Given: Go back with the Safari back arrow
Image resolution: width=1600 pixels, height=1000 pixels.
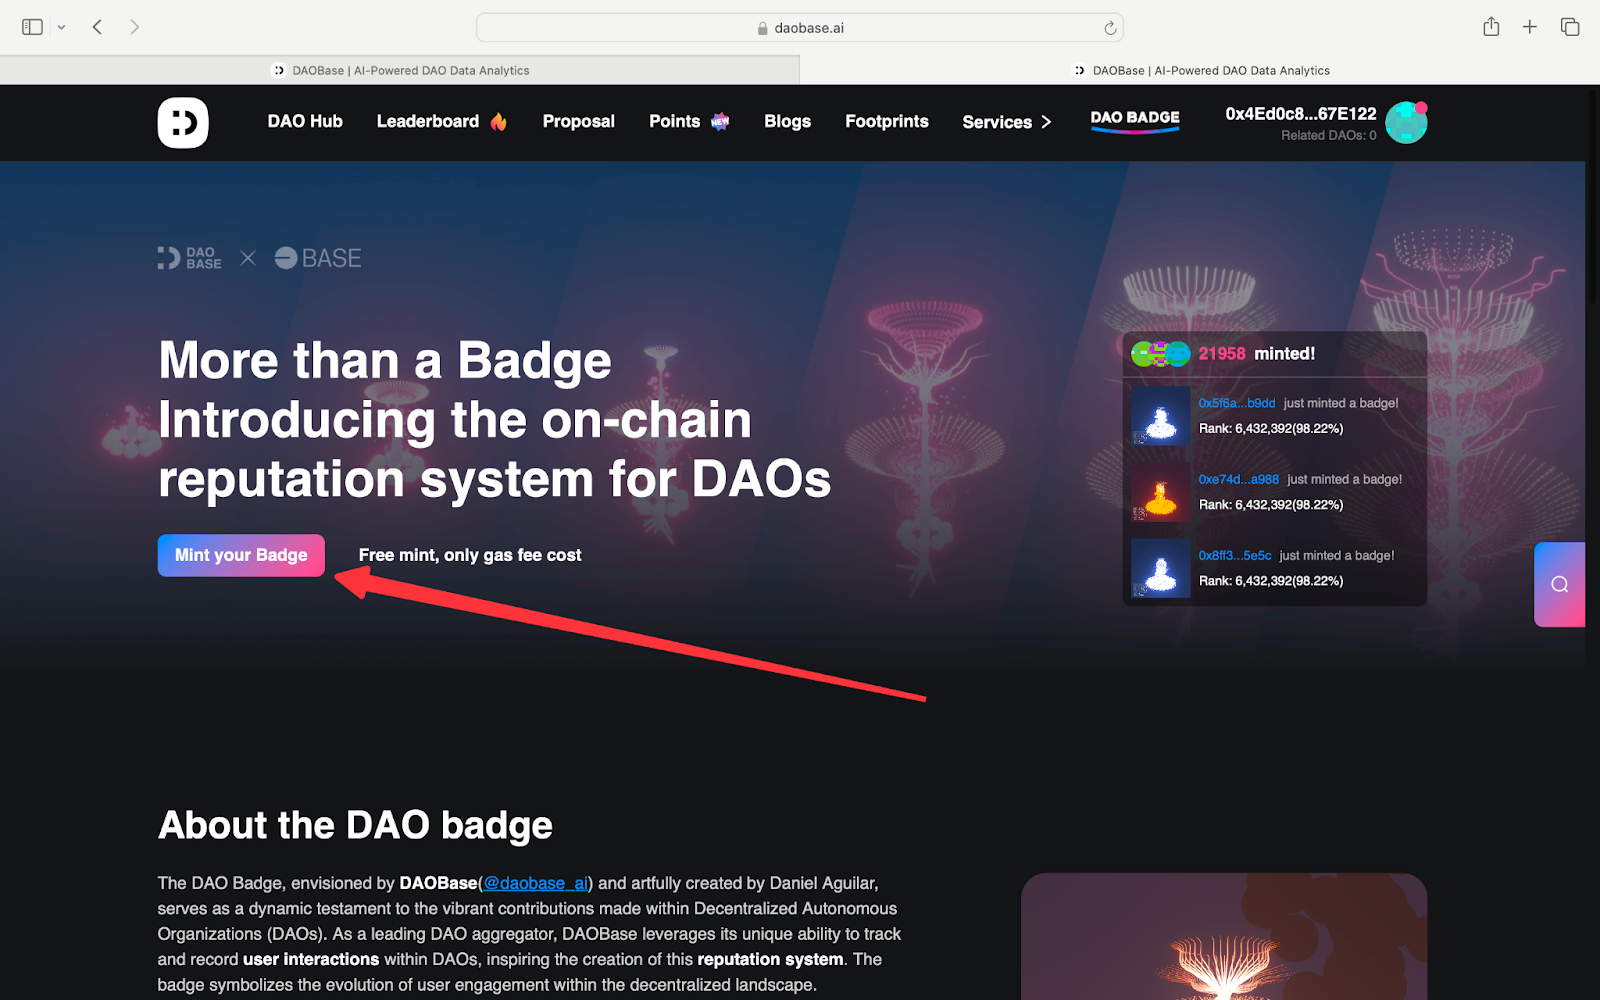Looking at the screenshot, I should (x=97, y=27).
